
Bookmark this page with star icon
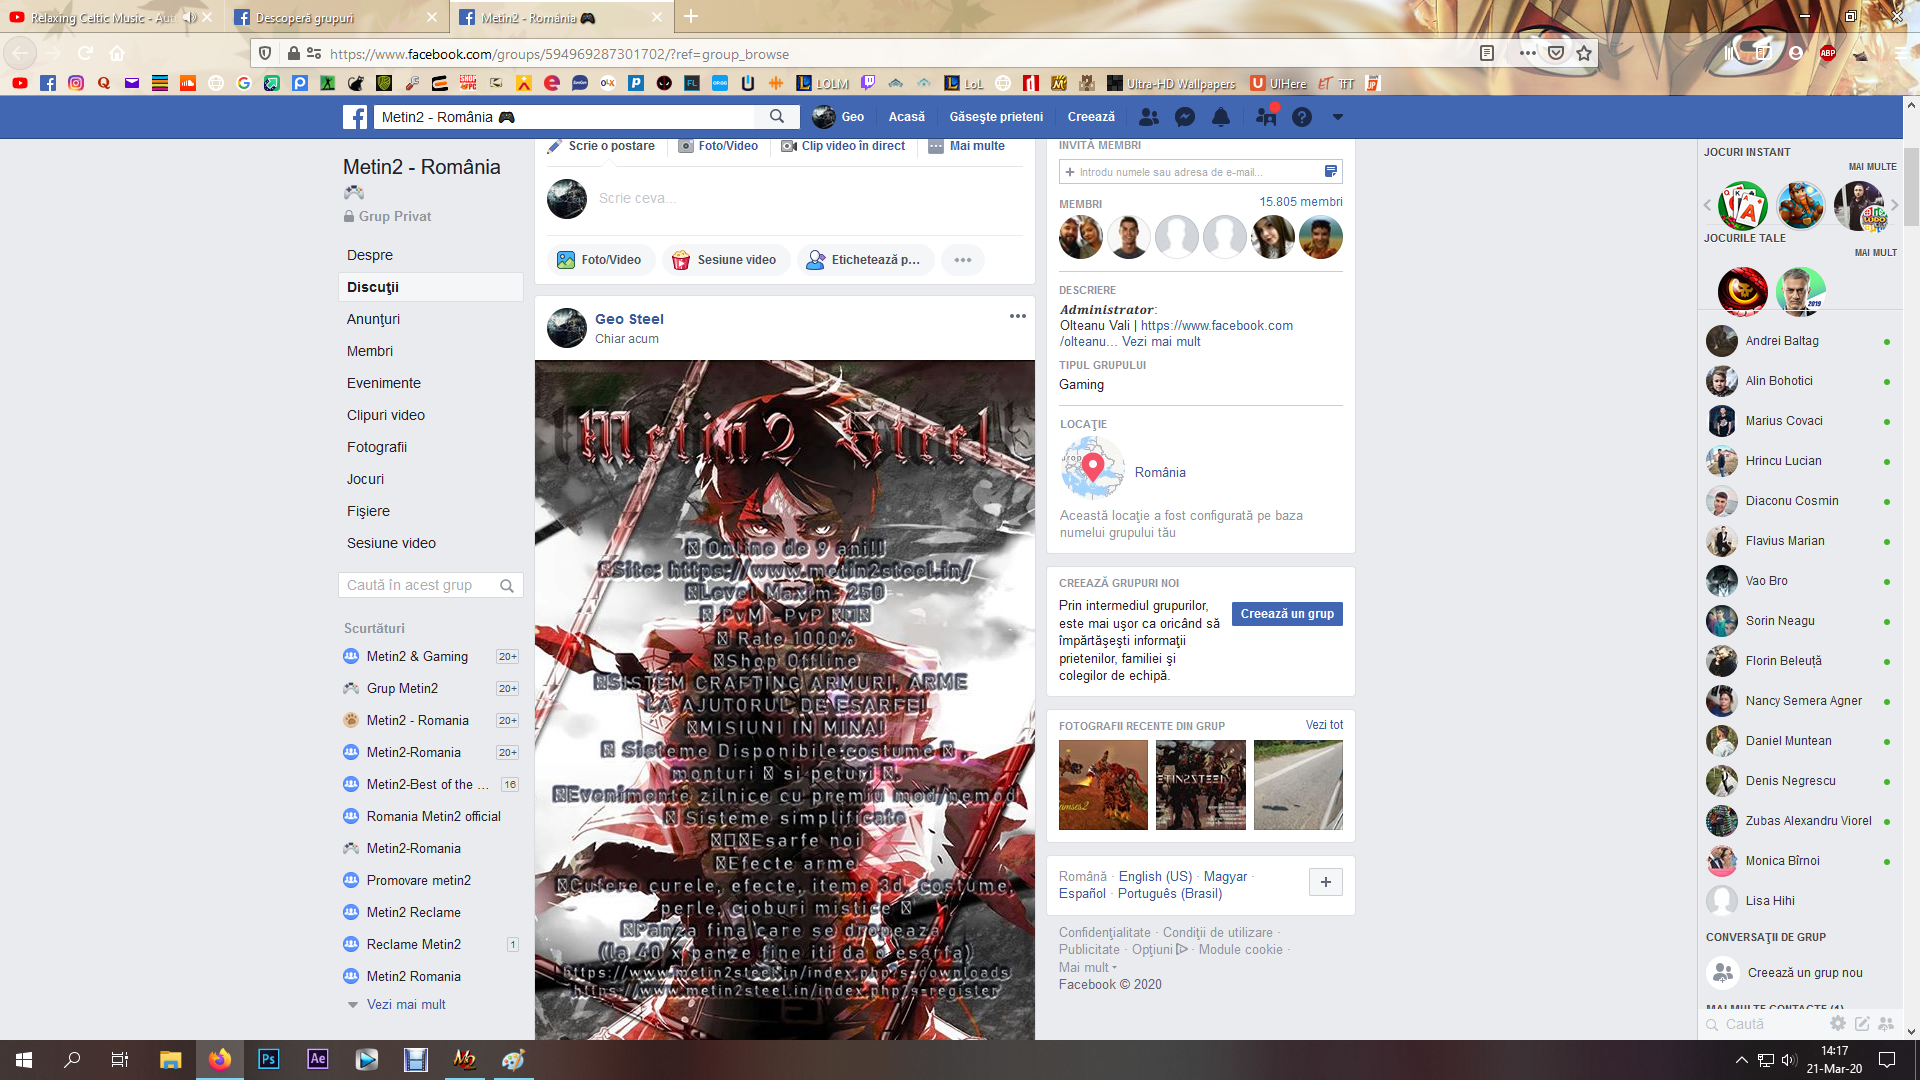click(1584, 54)
